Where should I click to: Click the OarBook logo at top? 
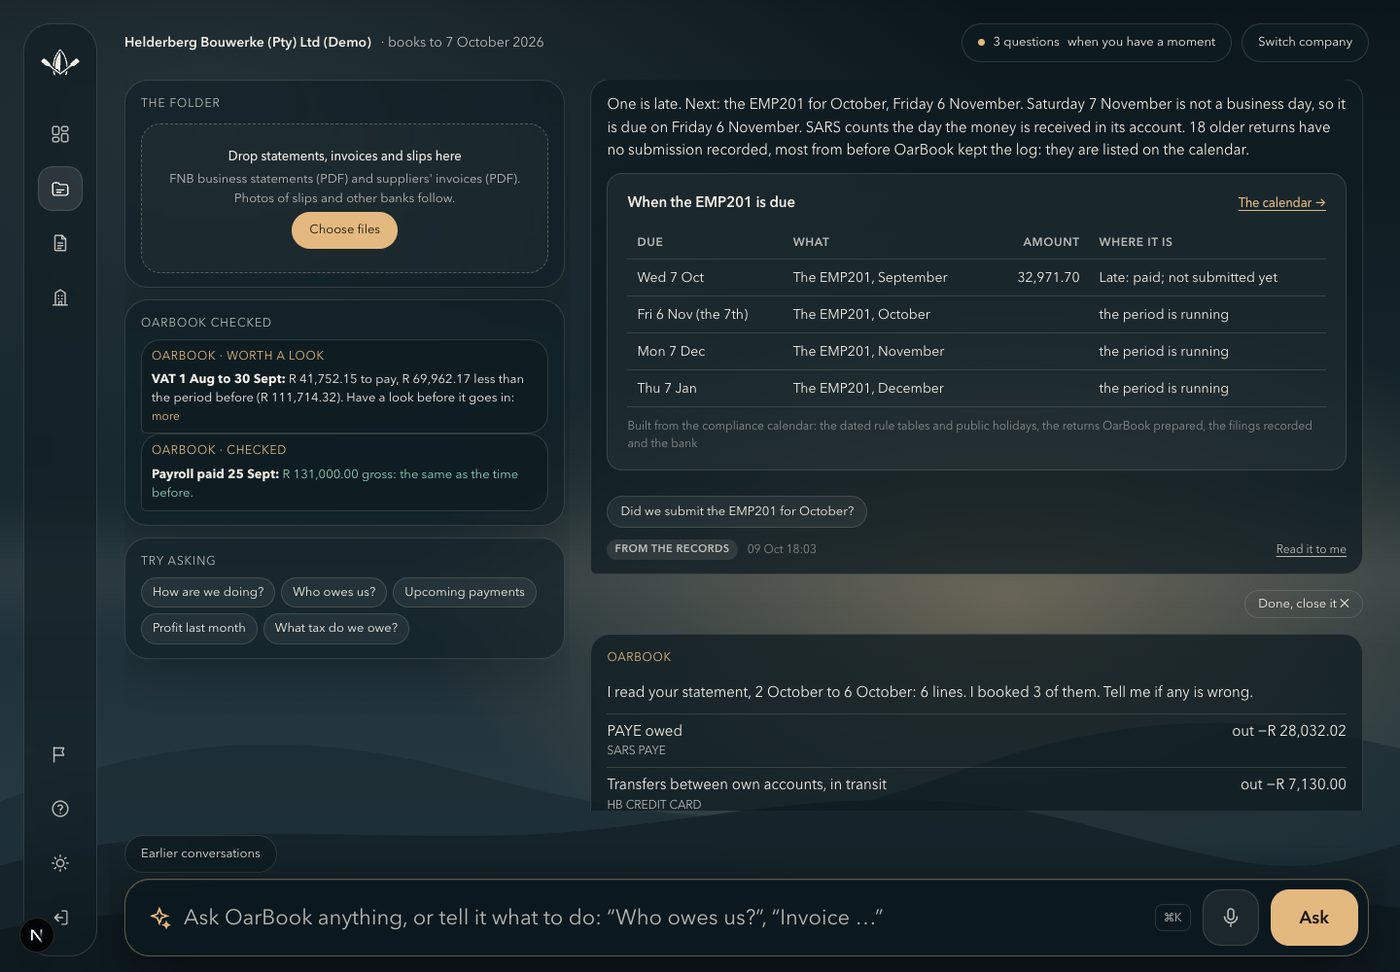coord(60,63)
